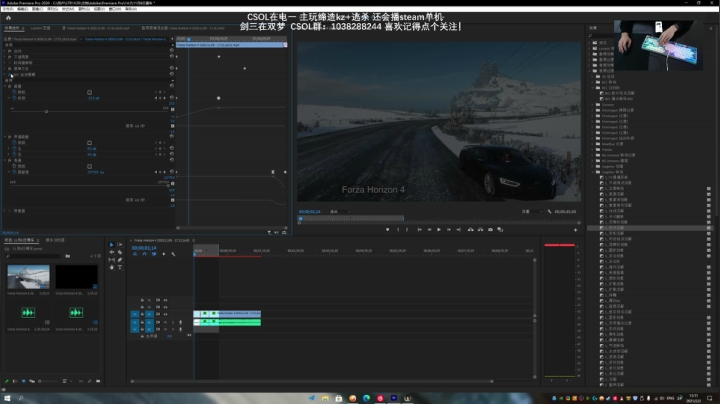Step back one frame in Program Monitor
The image size is (720, 404).
429,230
